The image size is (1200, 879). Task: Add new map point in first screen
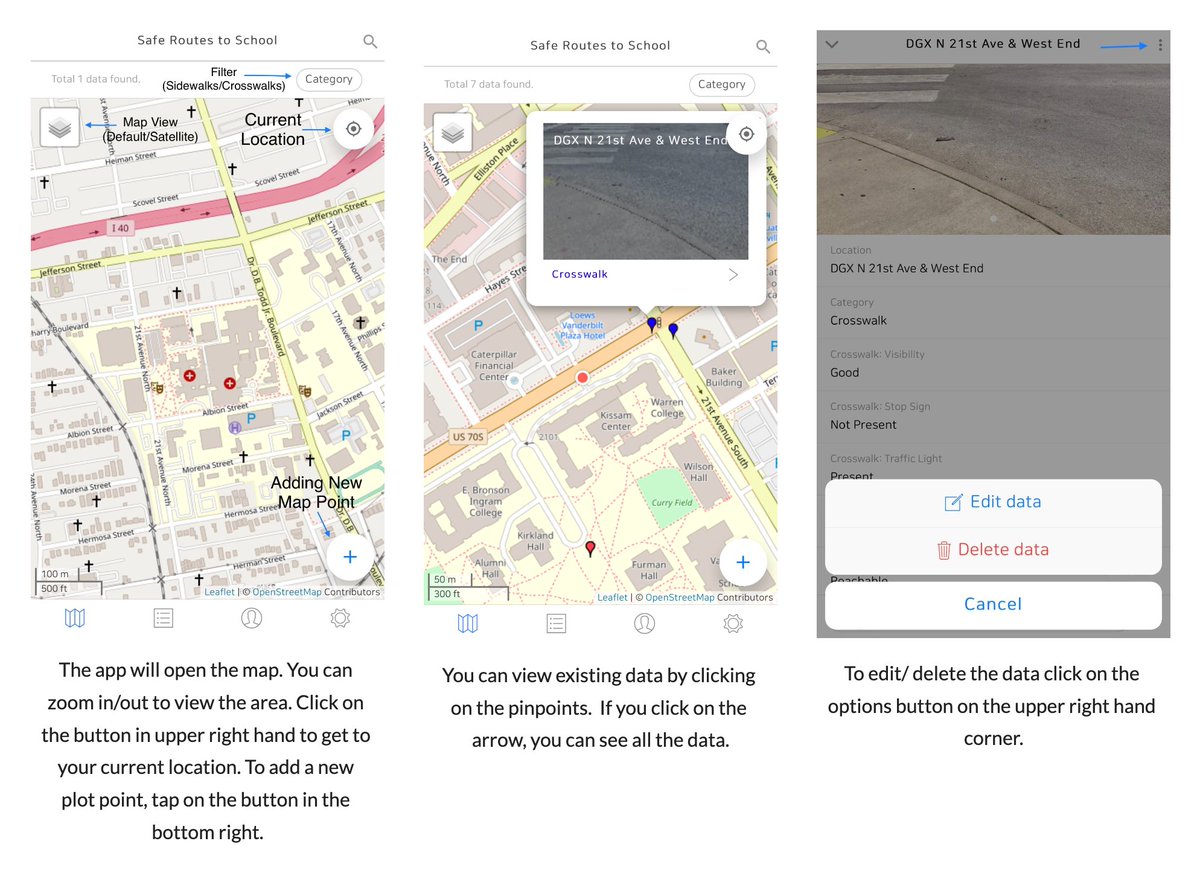350,557
